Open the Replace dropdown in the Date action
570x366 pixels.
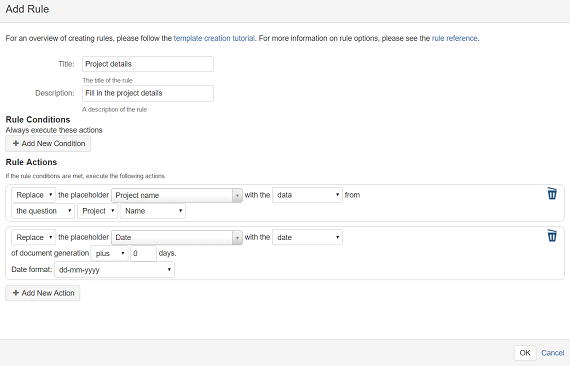33,237
